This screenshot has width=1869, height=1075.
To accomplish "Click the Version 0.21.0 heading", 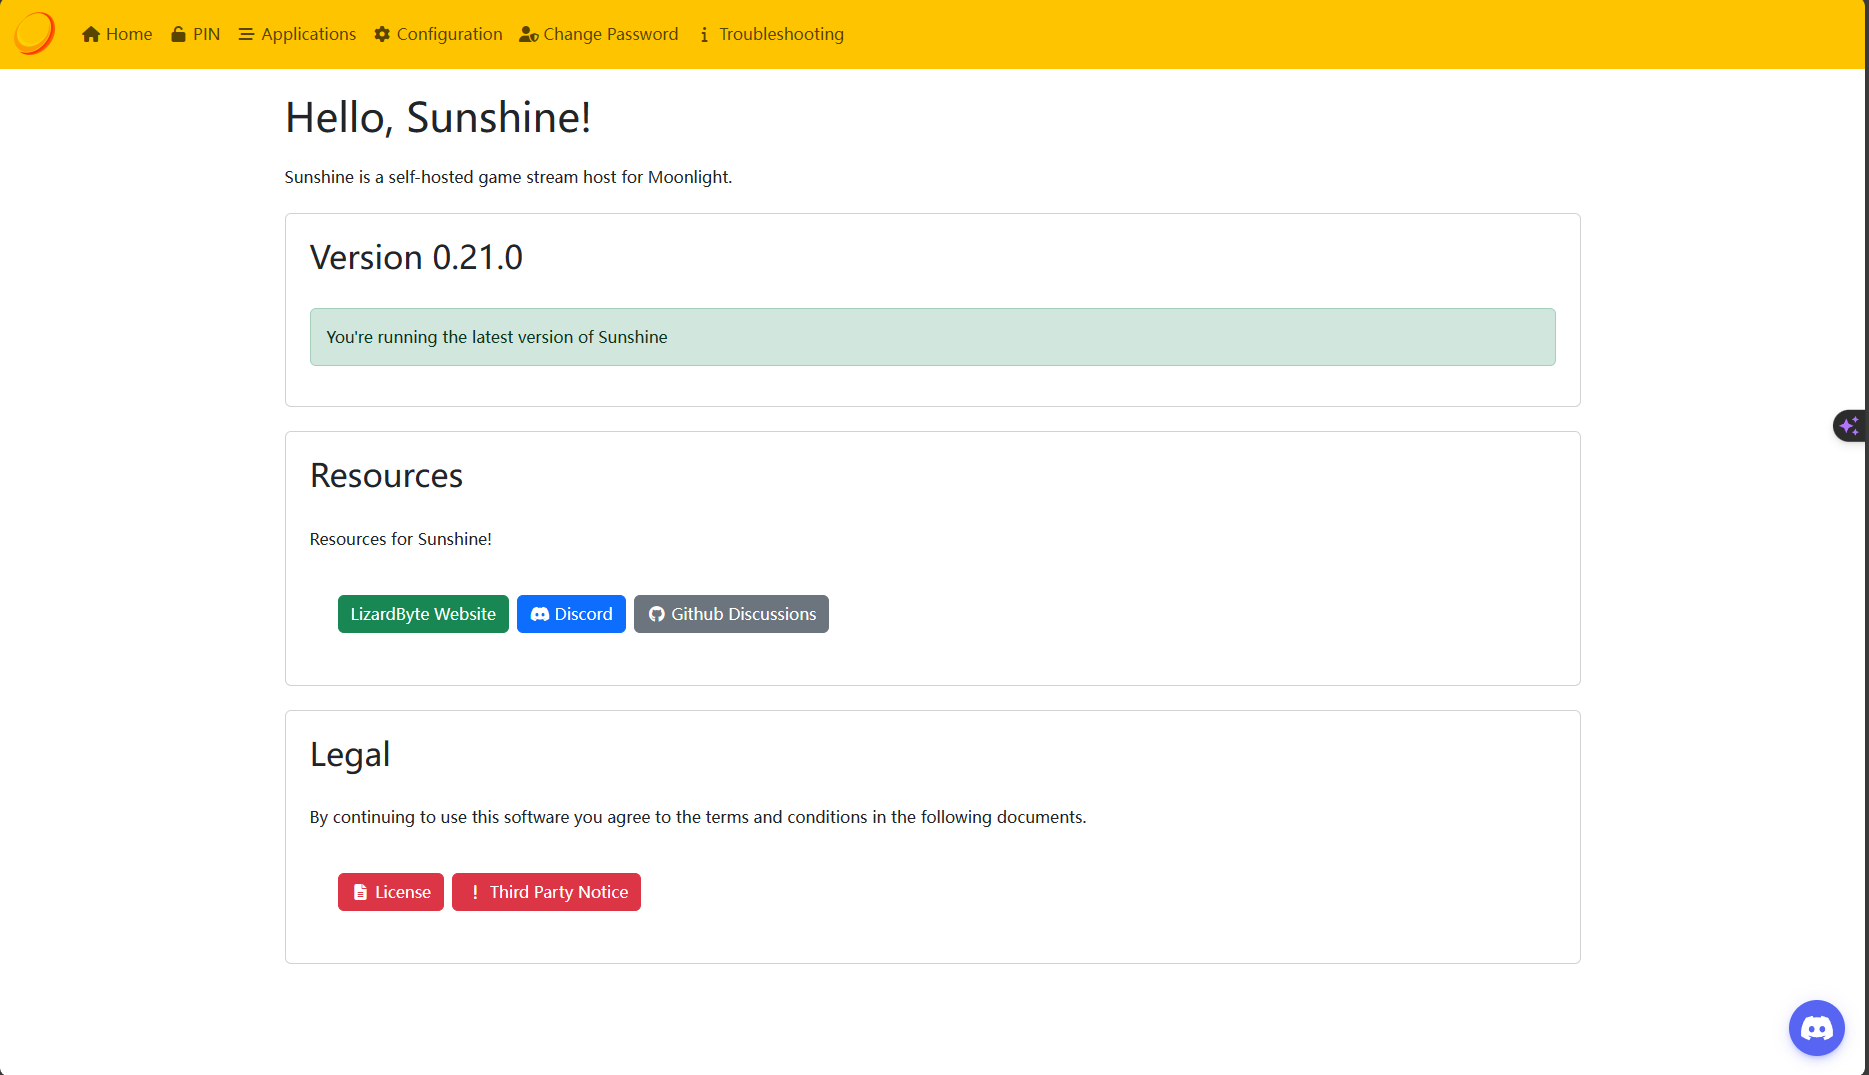I will point(416,258).
